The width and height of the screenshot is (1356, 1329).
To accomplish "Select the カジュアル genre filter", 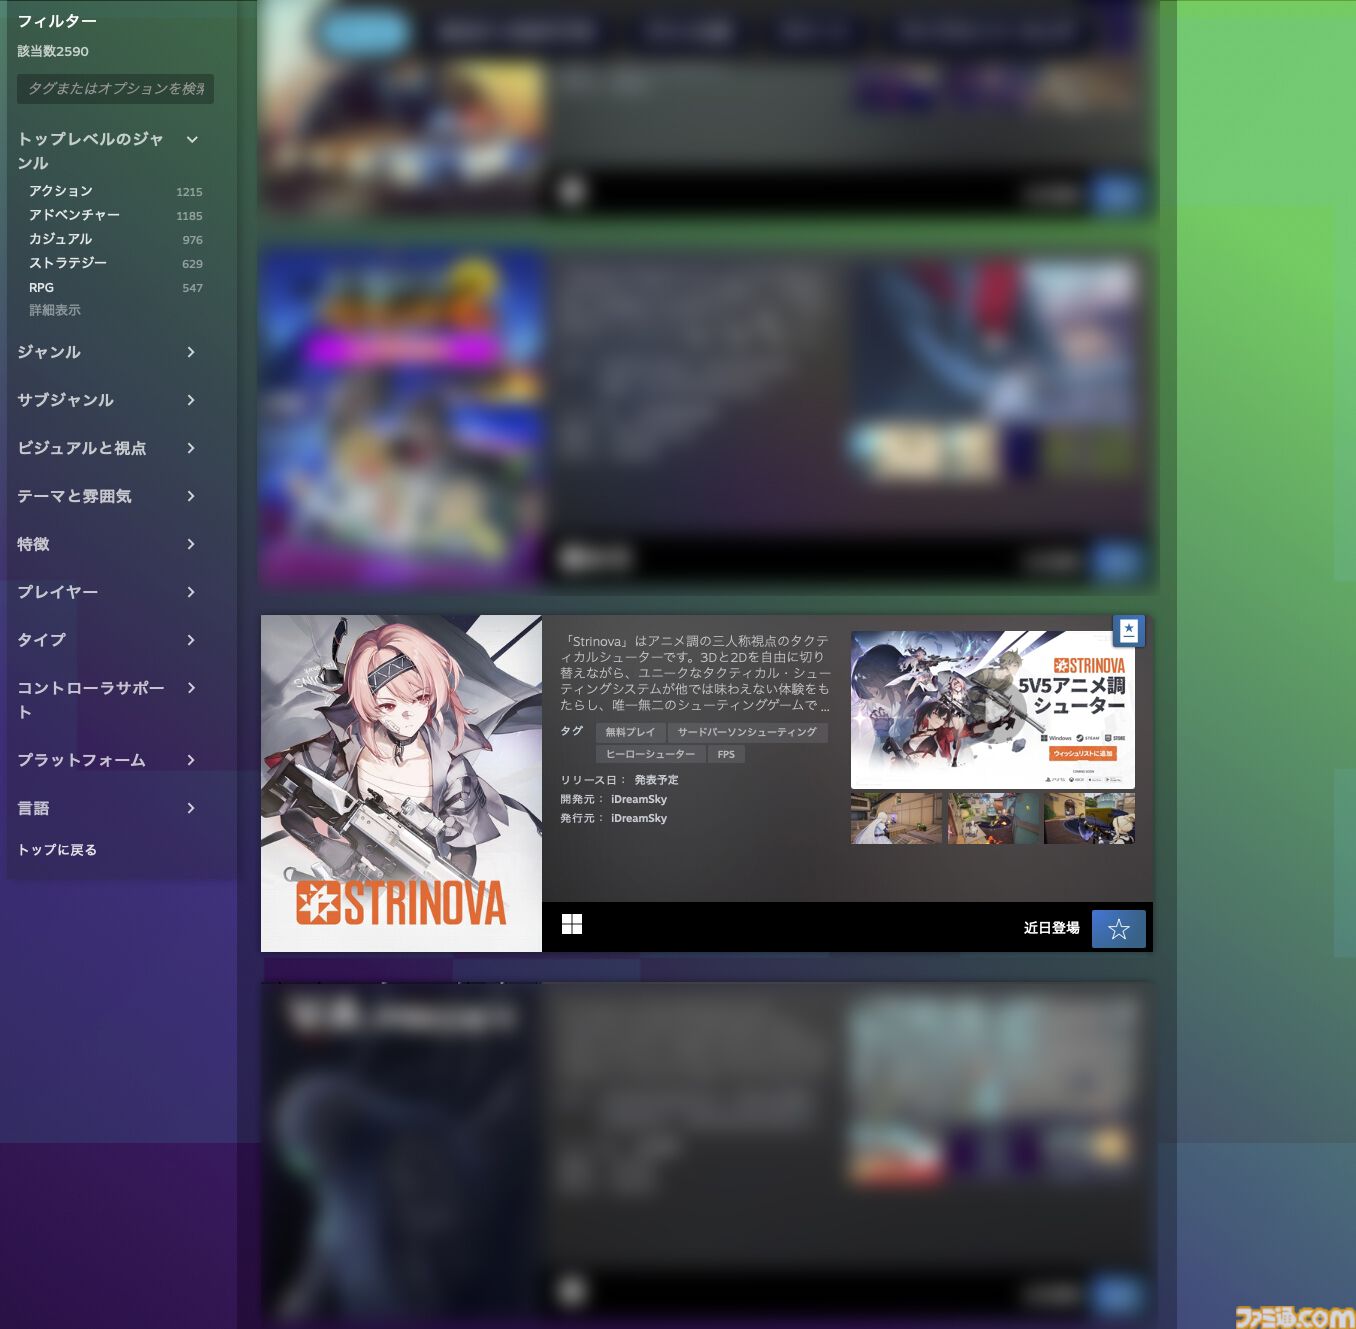I will point(60,239).
